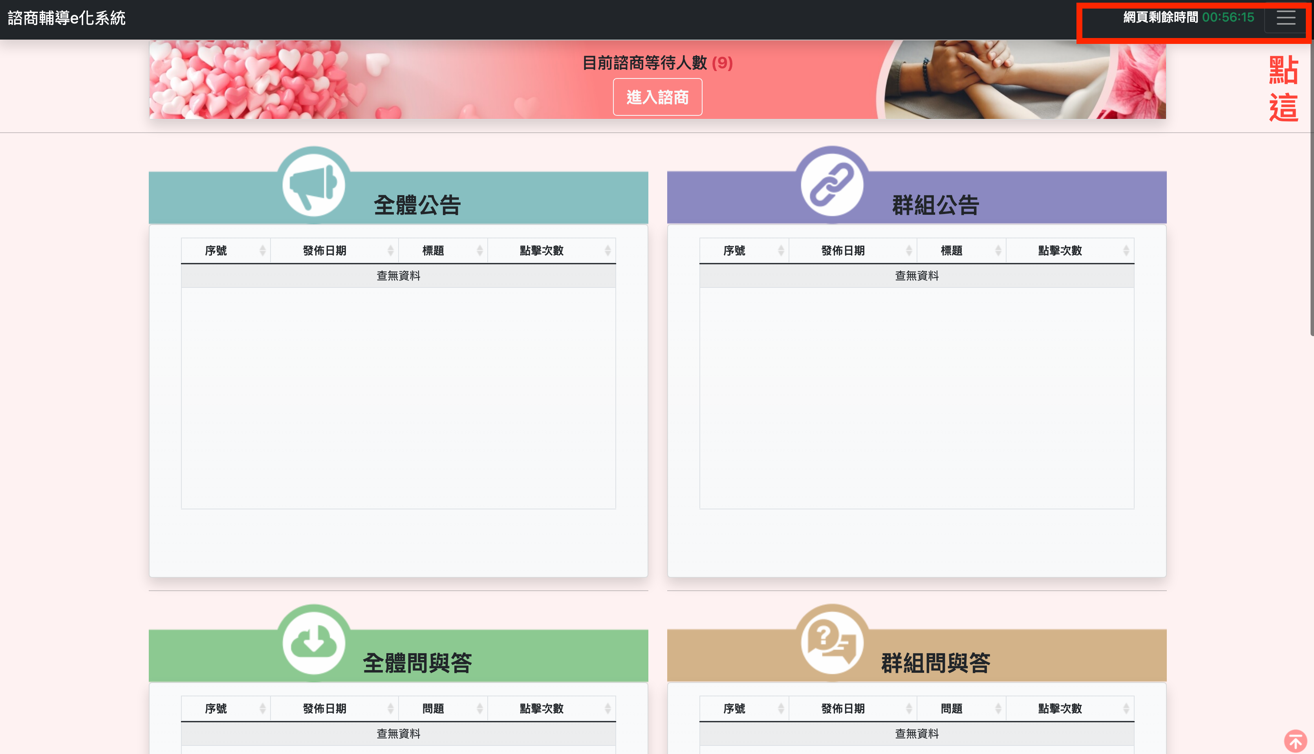Click the question-mark icon above 群組問與答
The image size is (1314, 754).
click(x=832, y=641)
